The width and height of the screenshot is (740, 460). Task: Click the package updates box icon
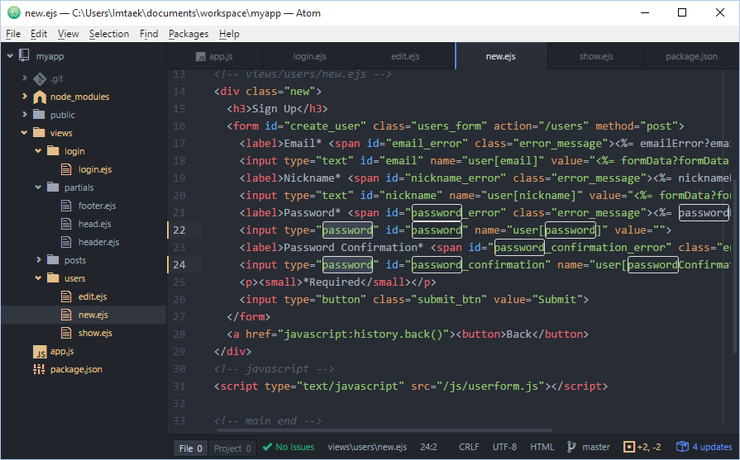point(682,447)
